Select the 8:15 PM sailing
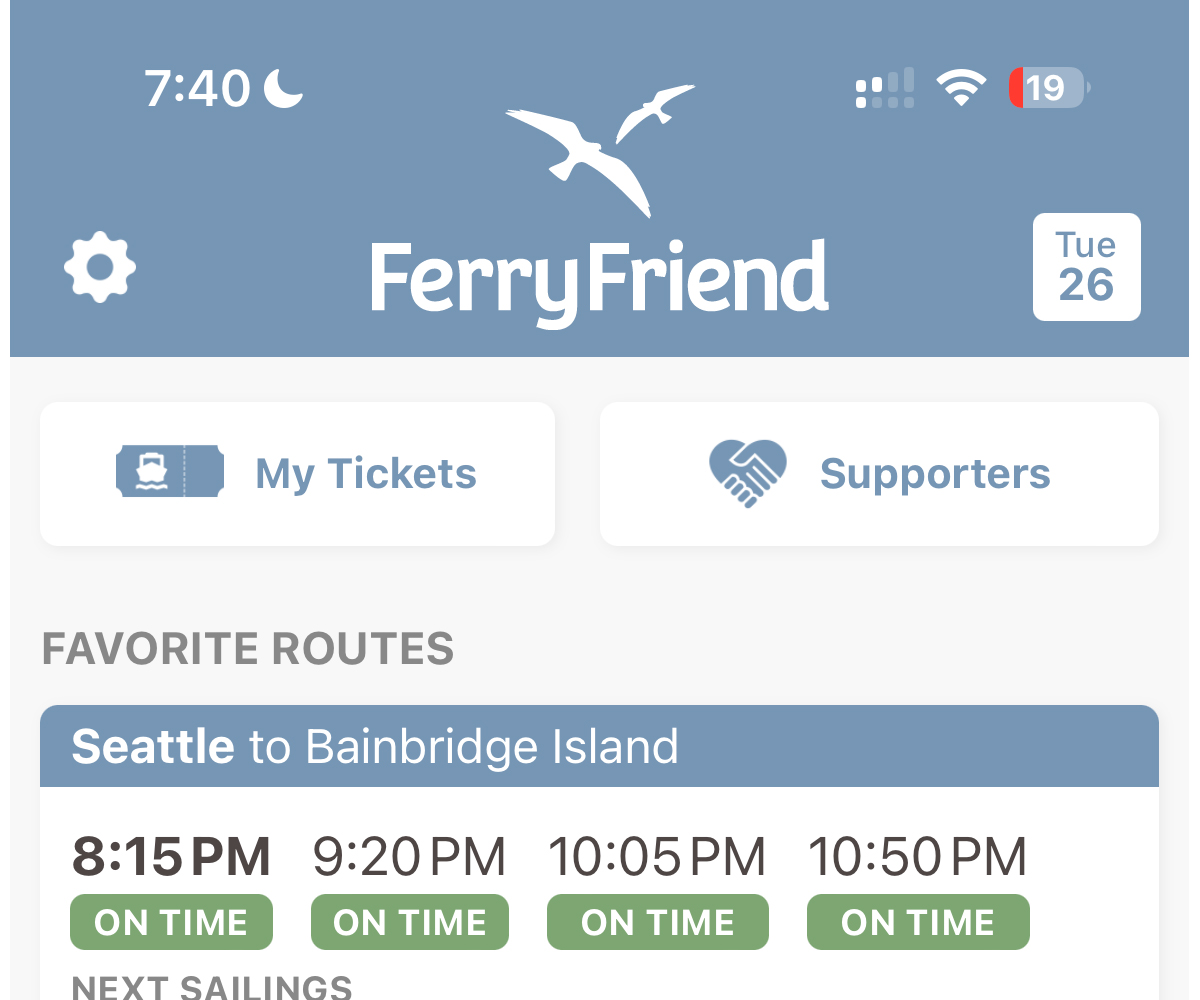Screen dimensions: 1200x1000 point(171,857)
